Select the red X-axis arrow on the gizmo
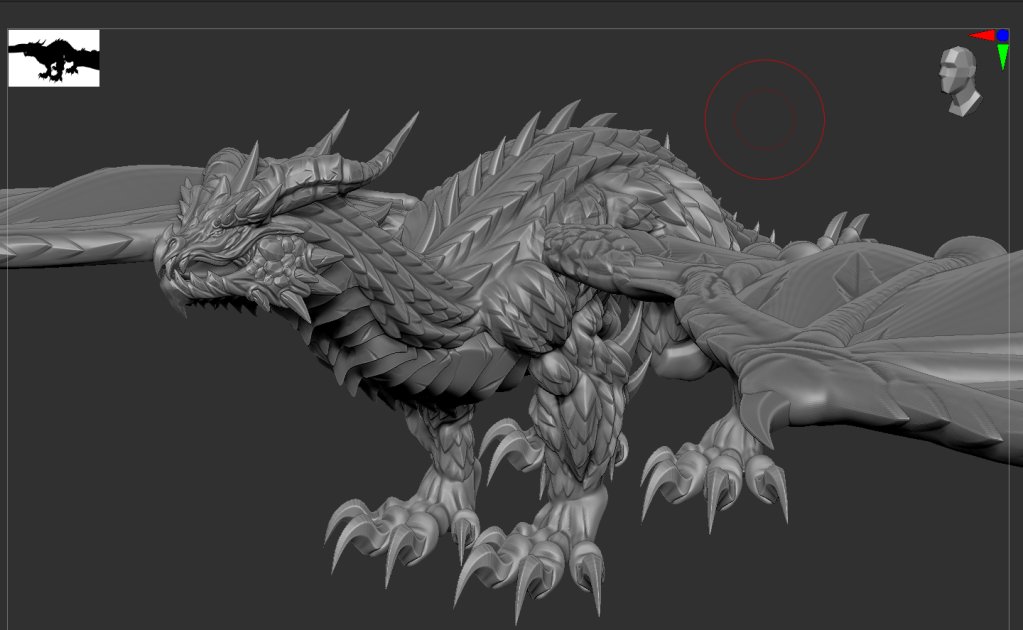The image size is (1023, 630). [982, 34]
